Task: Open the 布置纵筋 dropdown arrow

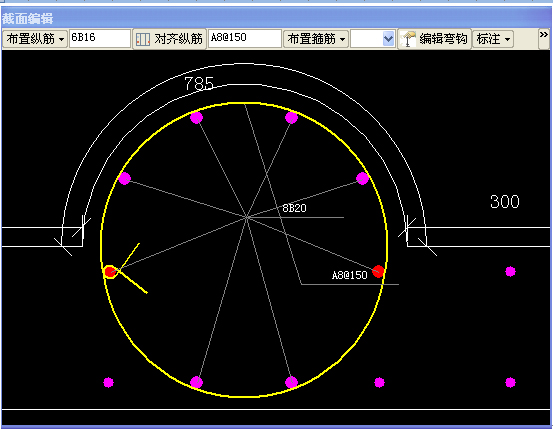Action: click(x=61, y=39)
